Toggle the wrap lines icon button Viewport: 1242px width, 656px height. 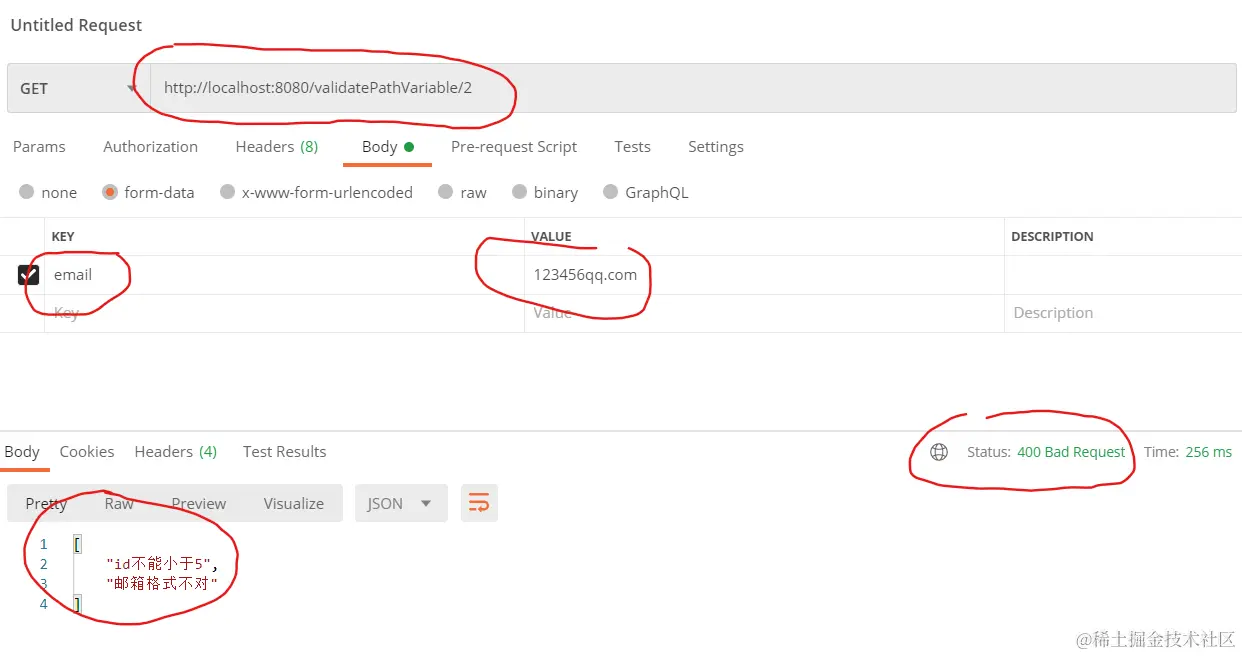click(479, 503)
